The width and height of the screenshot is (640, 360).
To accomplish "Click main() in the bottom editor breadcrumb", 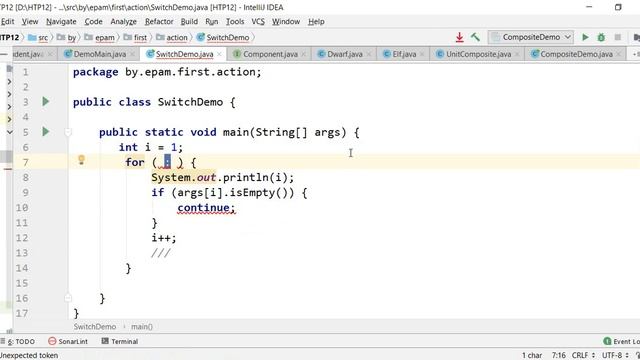I will click(142, 327).
